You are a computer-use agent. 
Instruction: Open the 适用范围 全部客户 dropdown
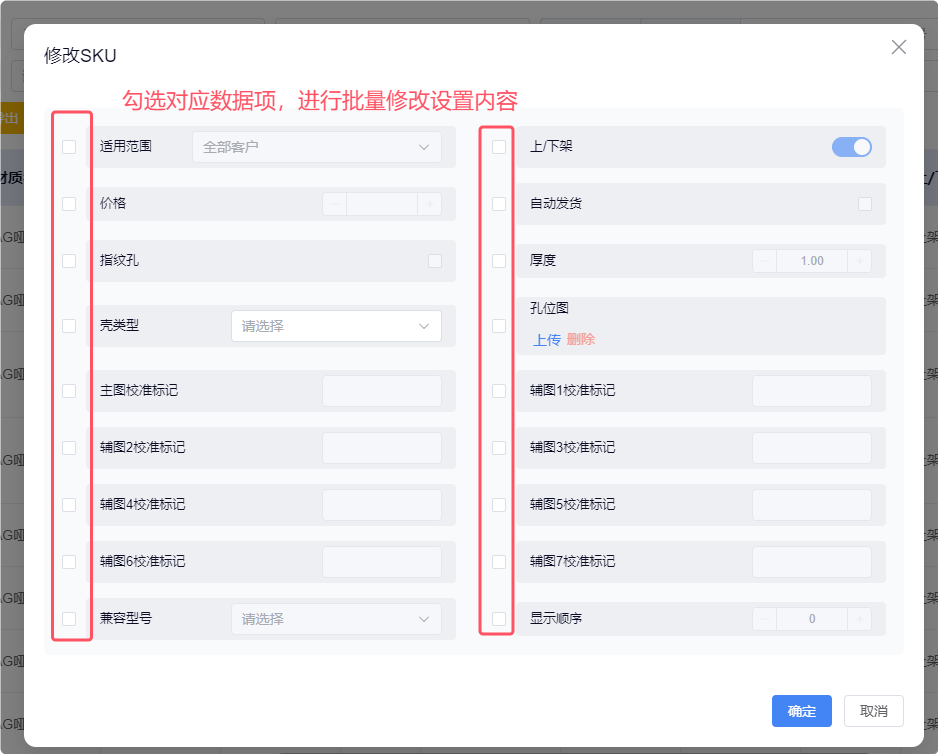(x=317, y=147)
